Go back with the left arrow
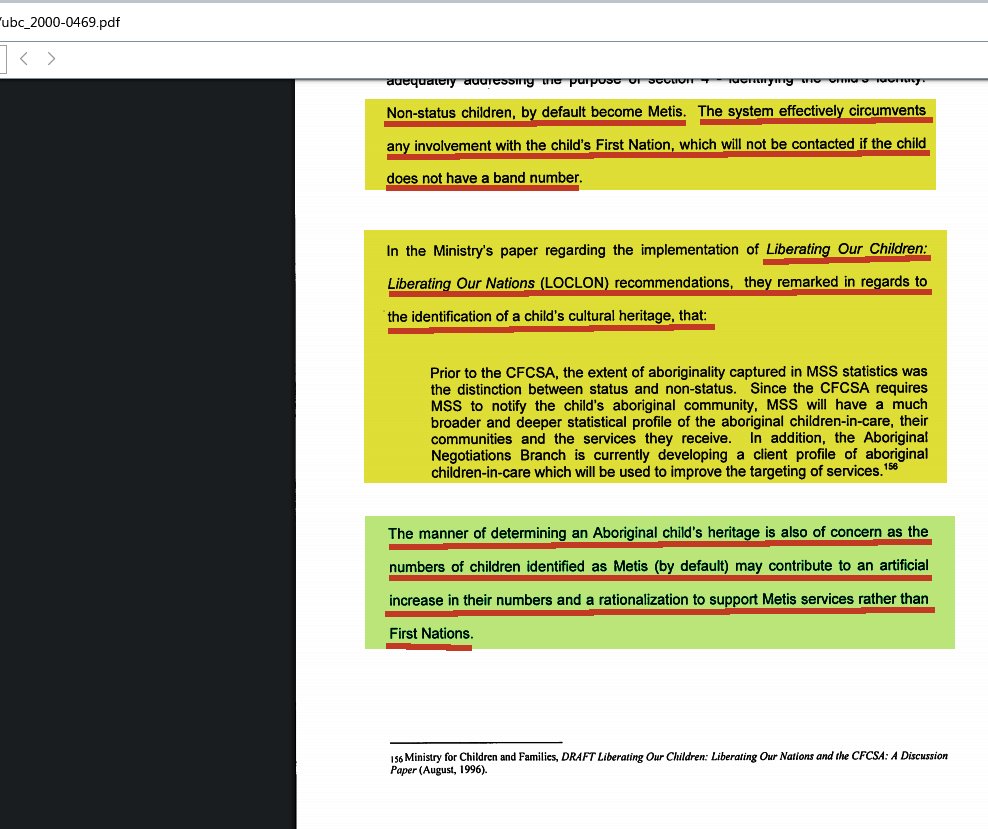This screenshot has height=829, width=988. (x=24, y=59)
